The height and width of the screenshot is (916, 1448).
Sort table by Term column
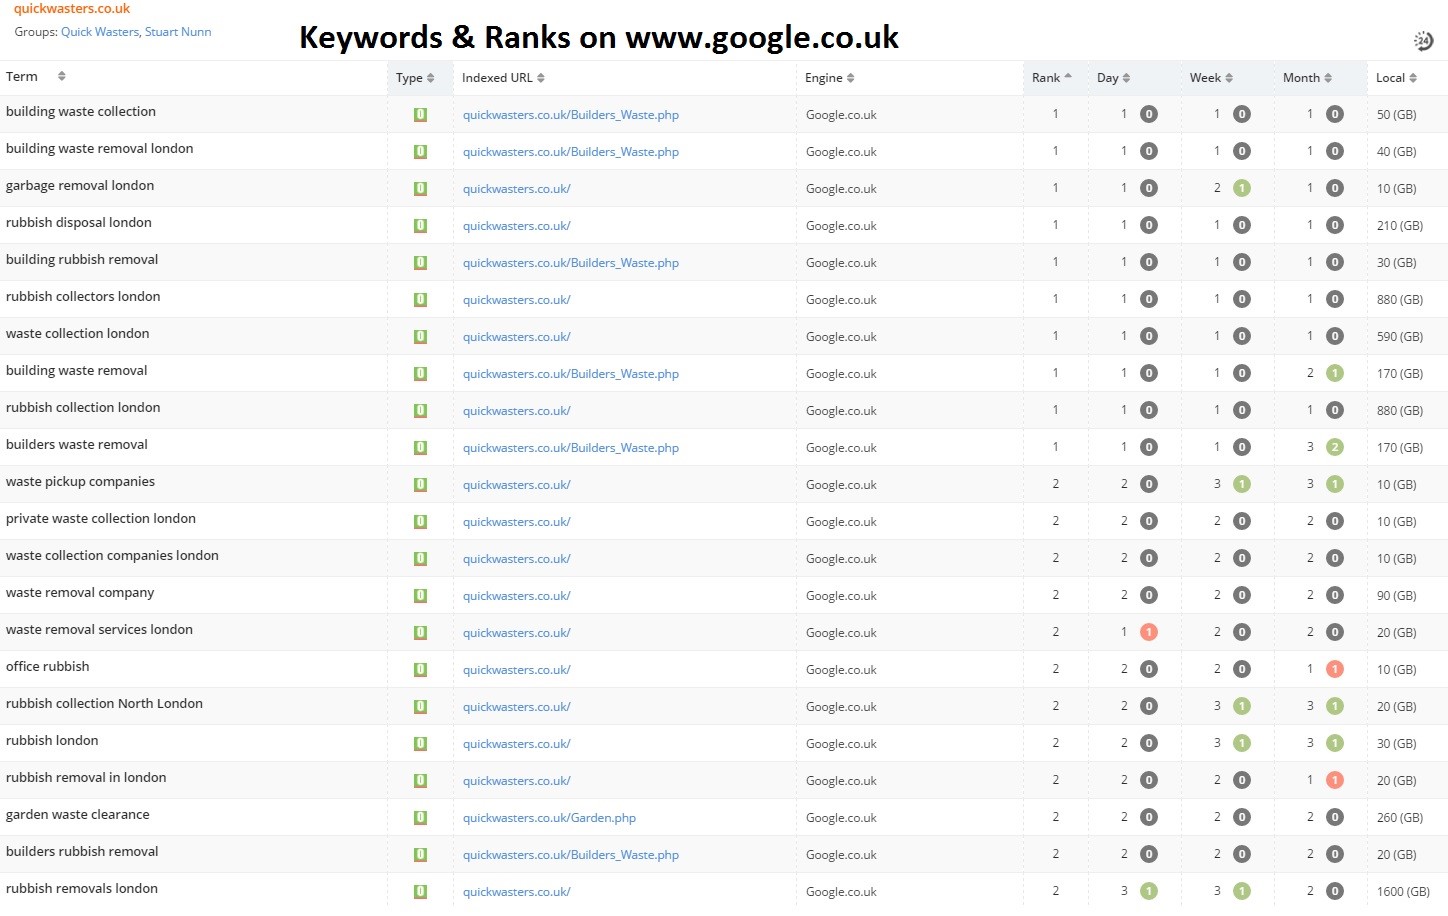tap(36, 77)
